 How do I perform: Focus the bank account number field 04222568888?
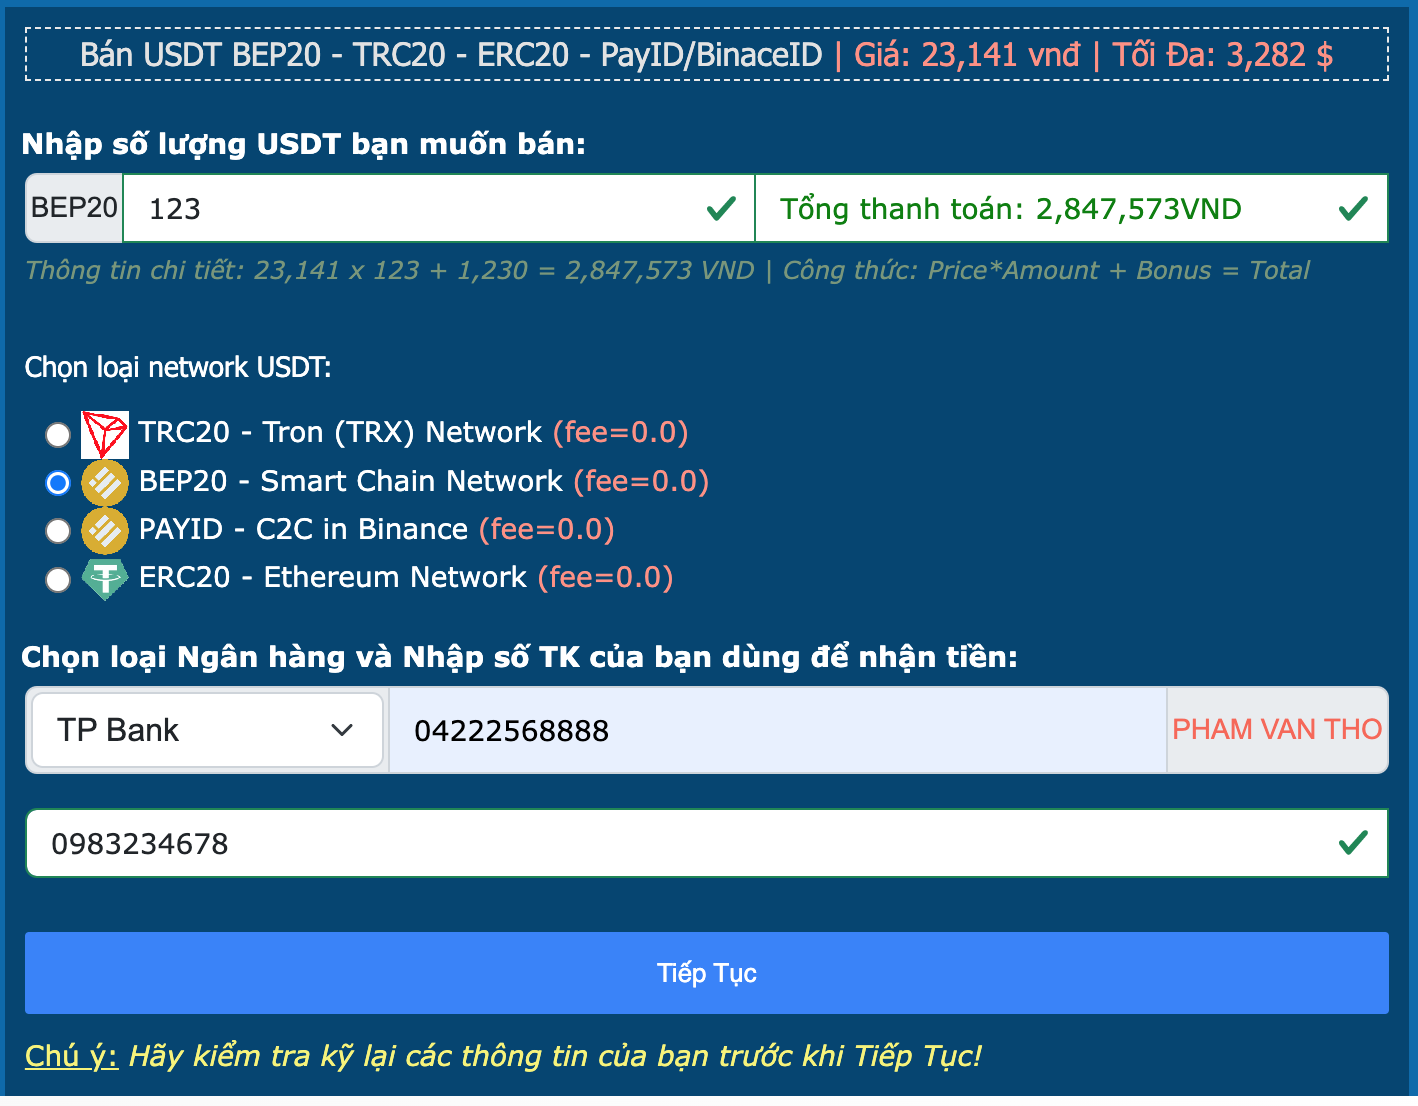(778, 730)
